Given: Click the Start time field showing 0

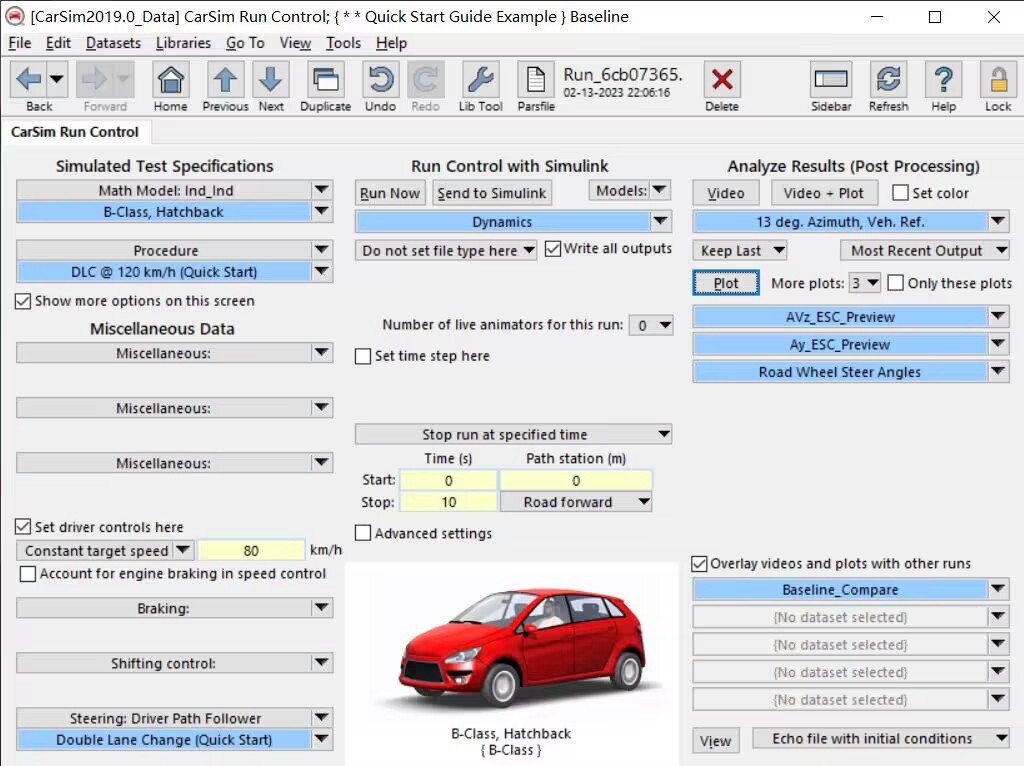Looking at the screenshot, I should point(449,481).
